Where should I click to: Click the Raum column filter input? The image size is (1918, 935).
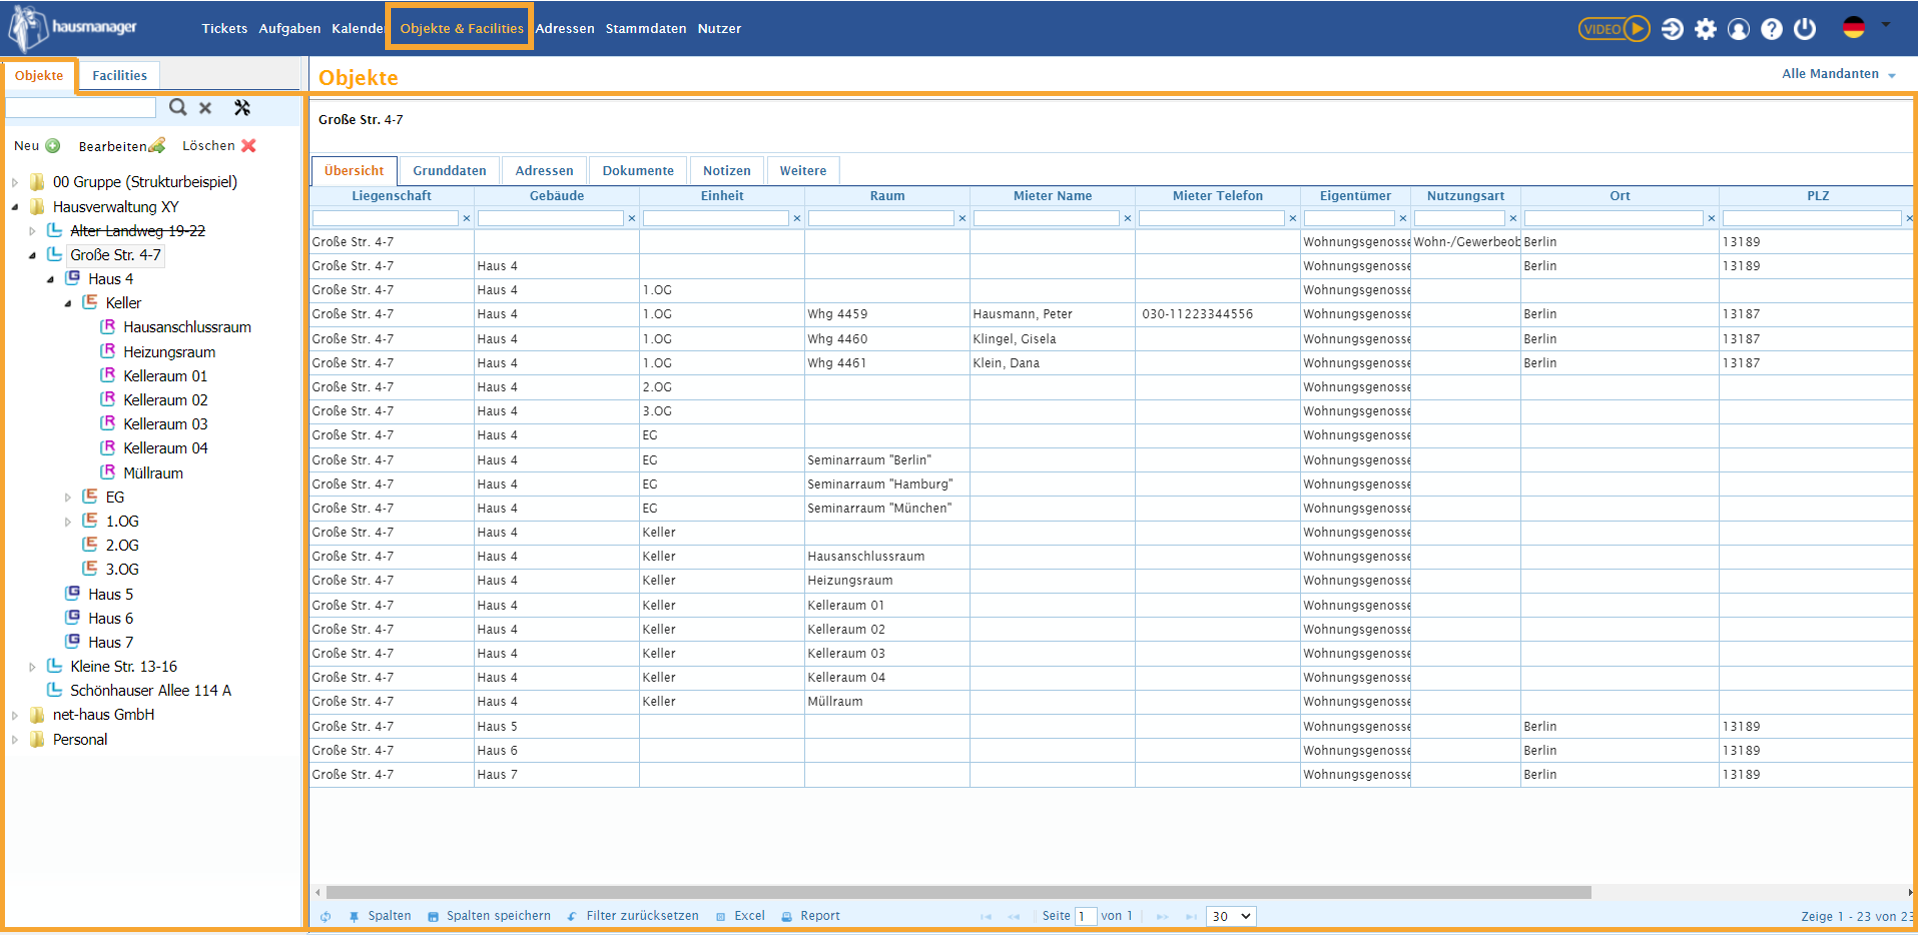point(881,218)
